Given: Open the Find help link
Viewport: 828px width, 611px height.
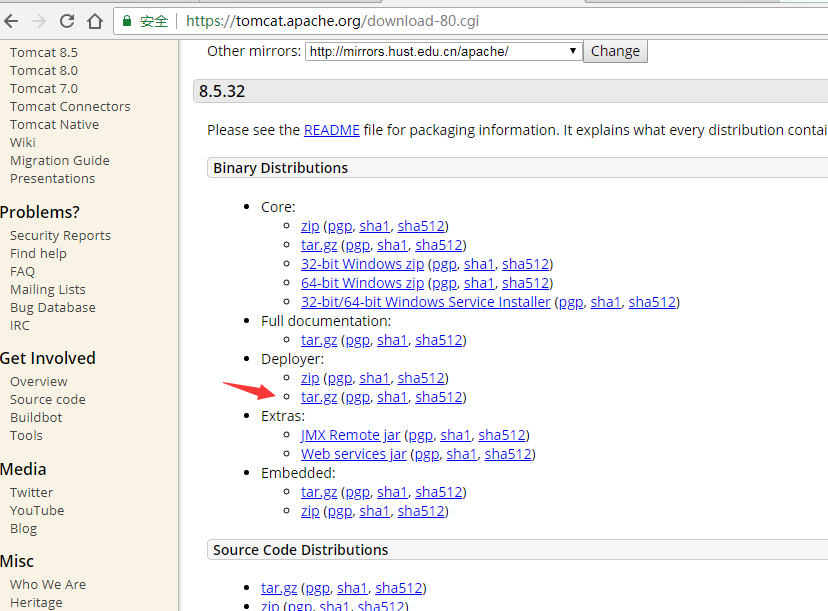Looking at the screenshot, I should point(38,253).
